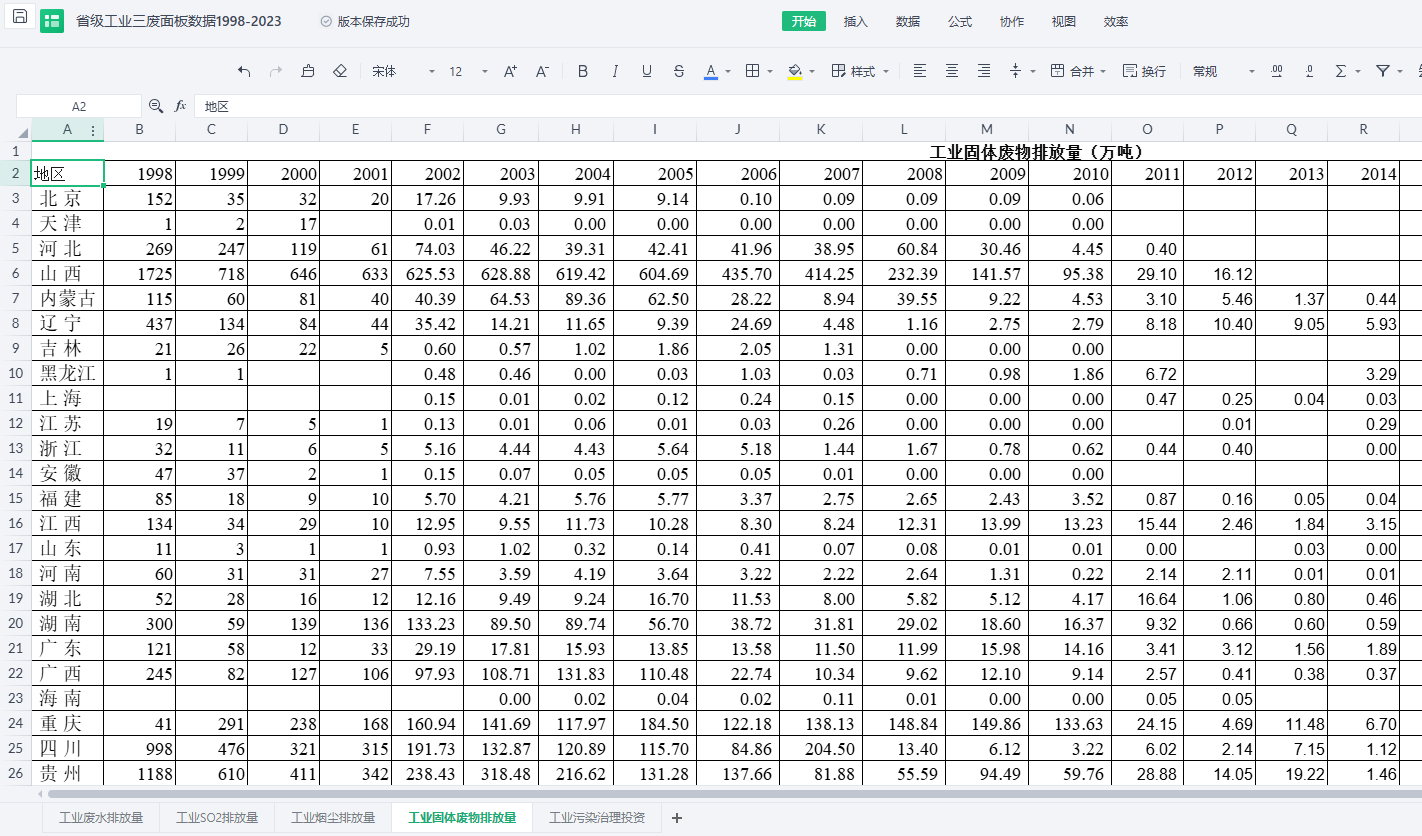This screenshot has width=1422, height=836.
Task: Click the cell name box A2
Action: pos(79,106)
